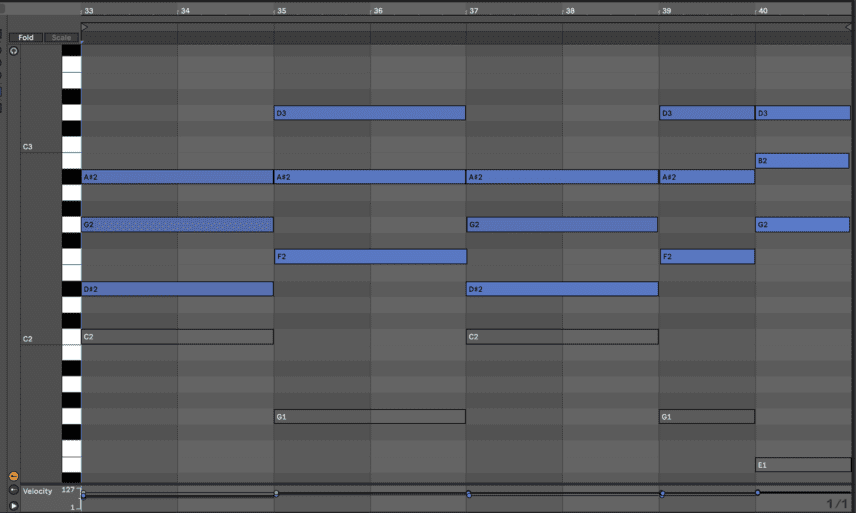Click the Velocity lane label
Viewport: 856px width, 513px height.
click(38, 491)
